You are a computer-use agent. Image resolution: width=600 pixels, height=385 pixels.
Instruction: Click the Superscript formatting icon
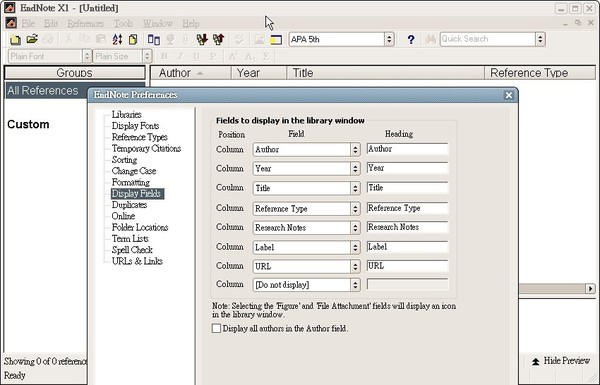pos(233,56)
